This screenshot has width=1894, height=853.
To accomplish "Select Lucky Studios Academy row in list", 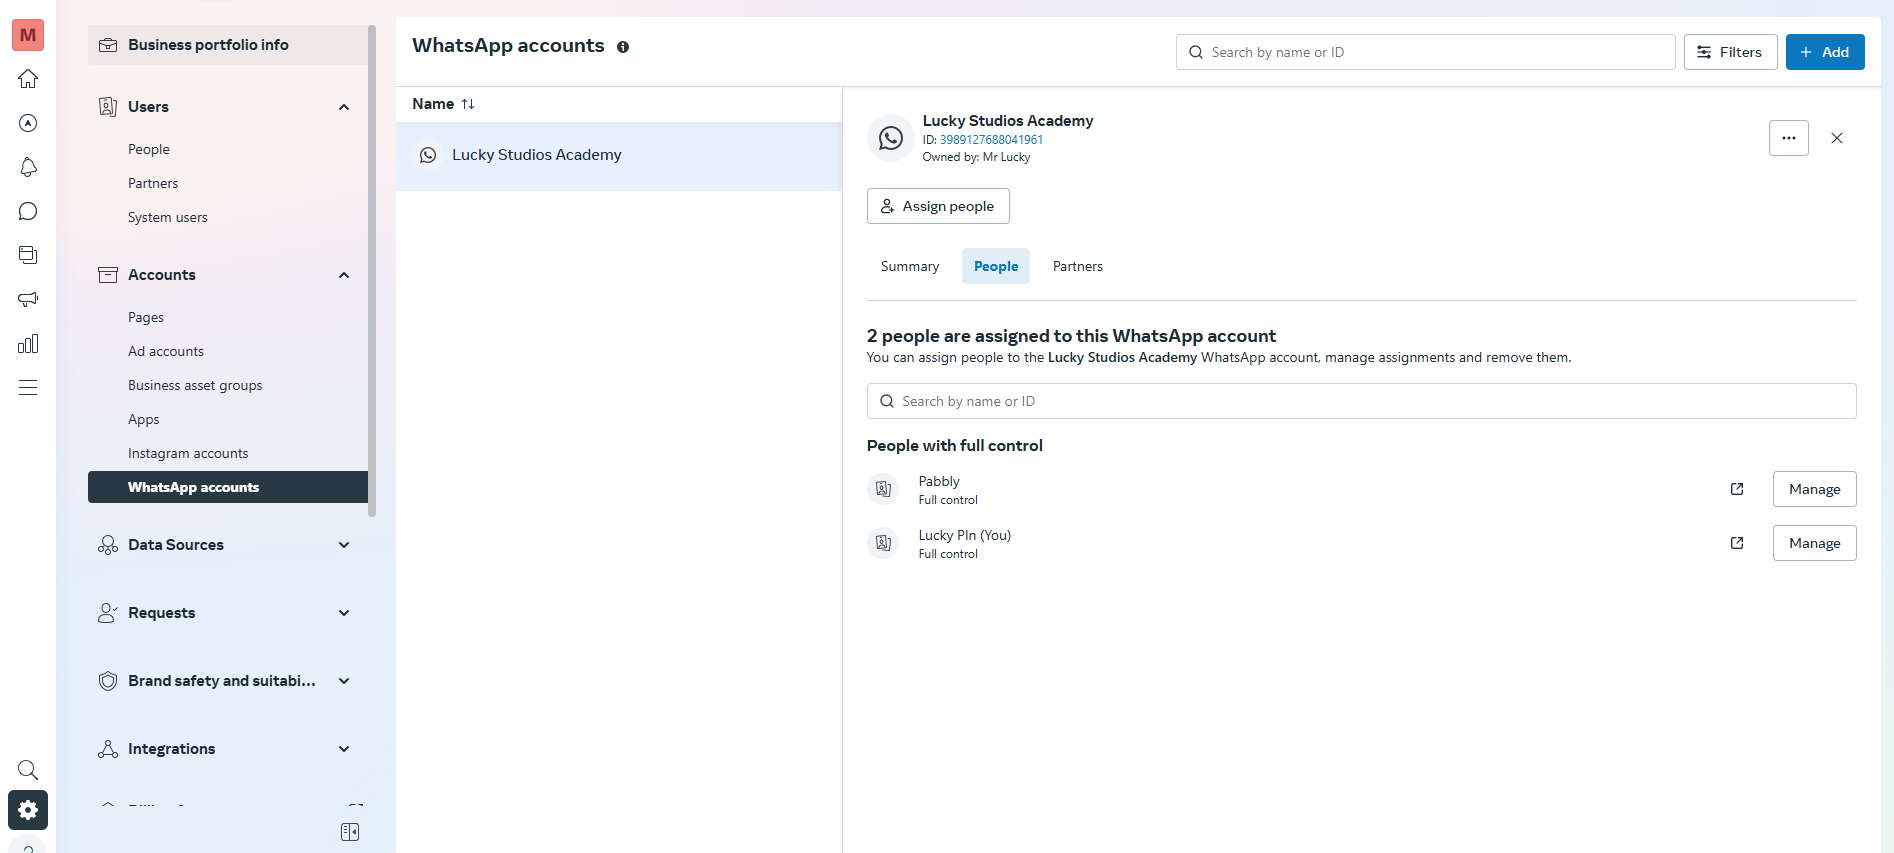I will (x=619, y=155).
